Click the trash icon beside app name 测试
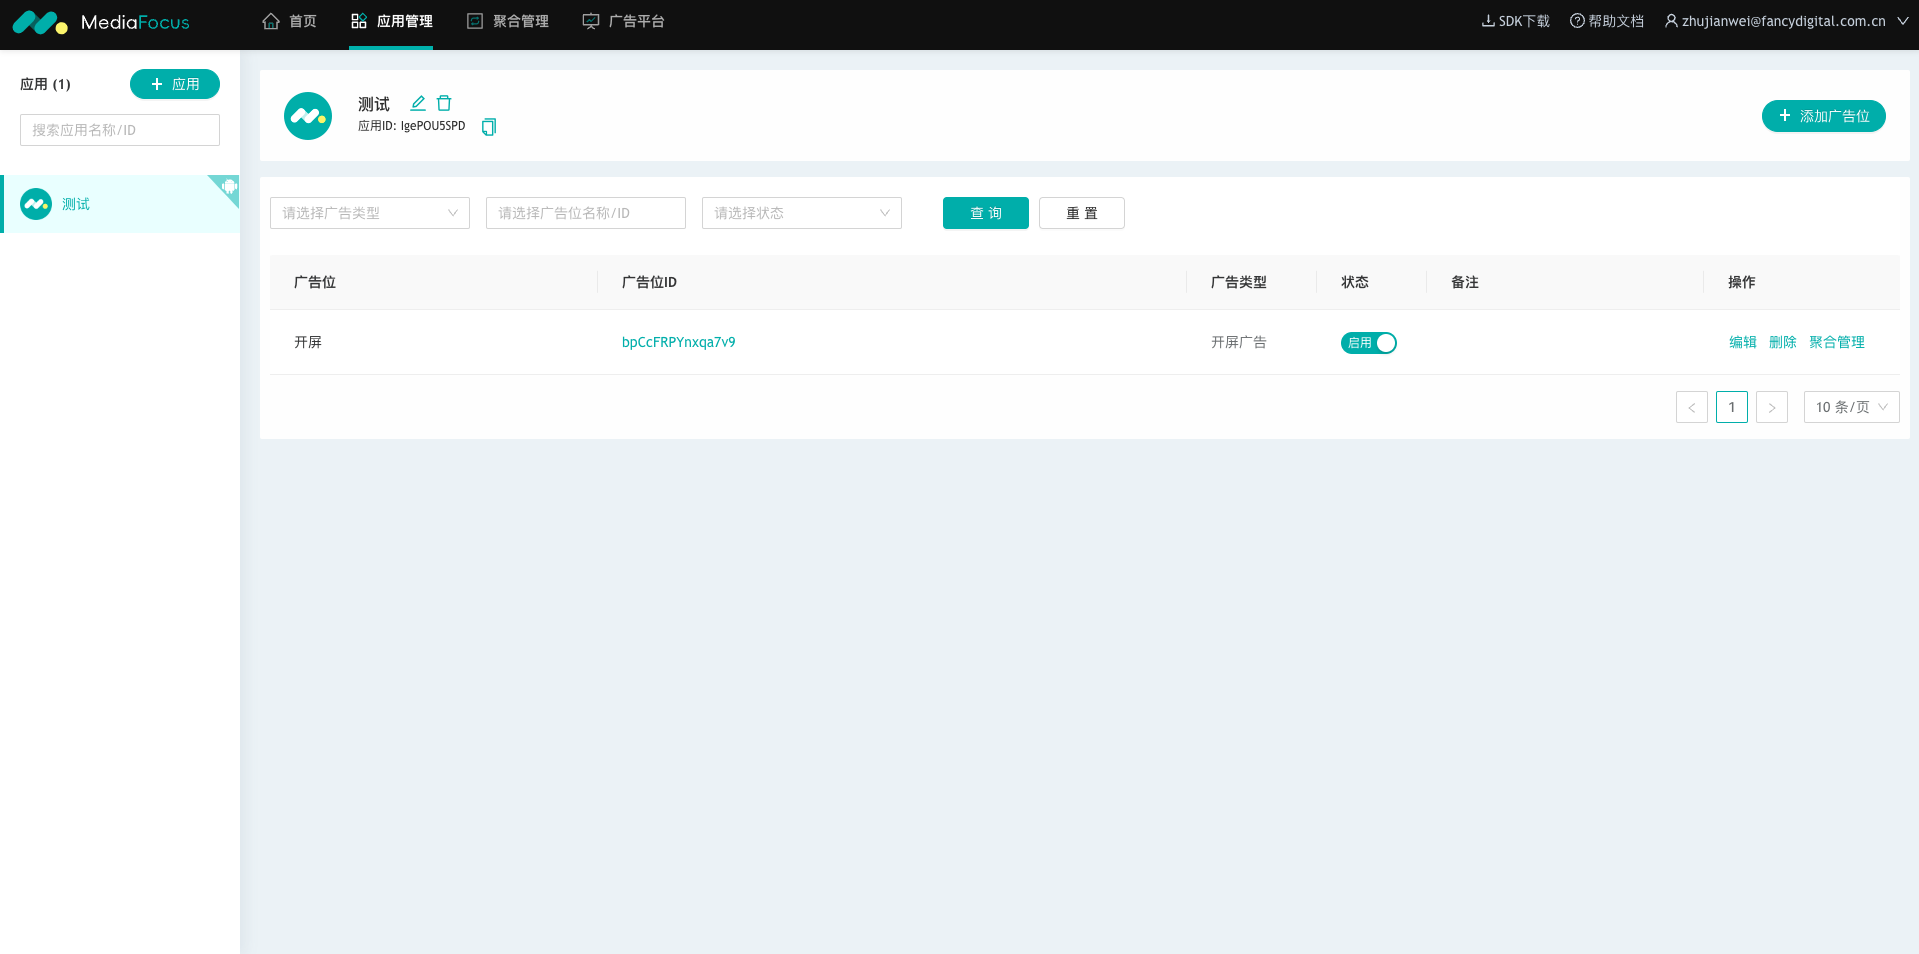Image resolution: width=1919 pixels, height=954 pixels. [444, 103]
